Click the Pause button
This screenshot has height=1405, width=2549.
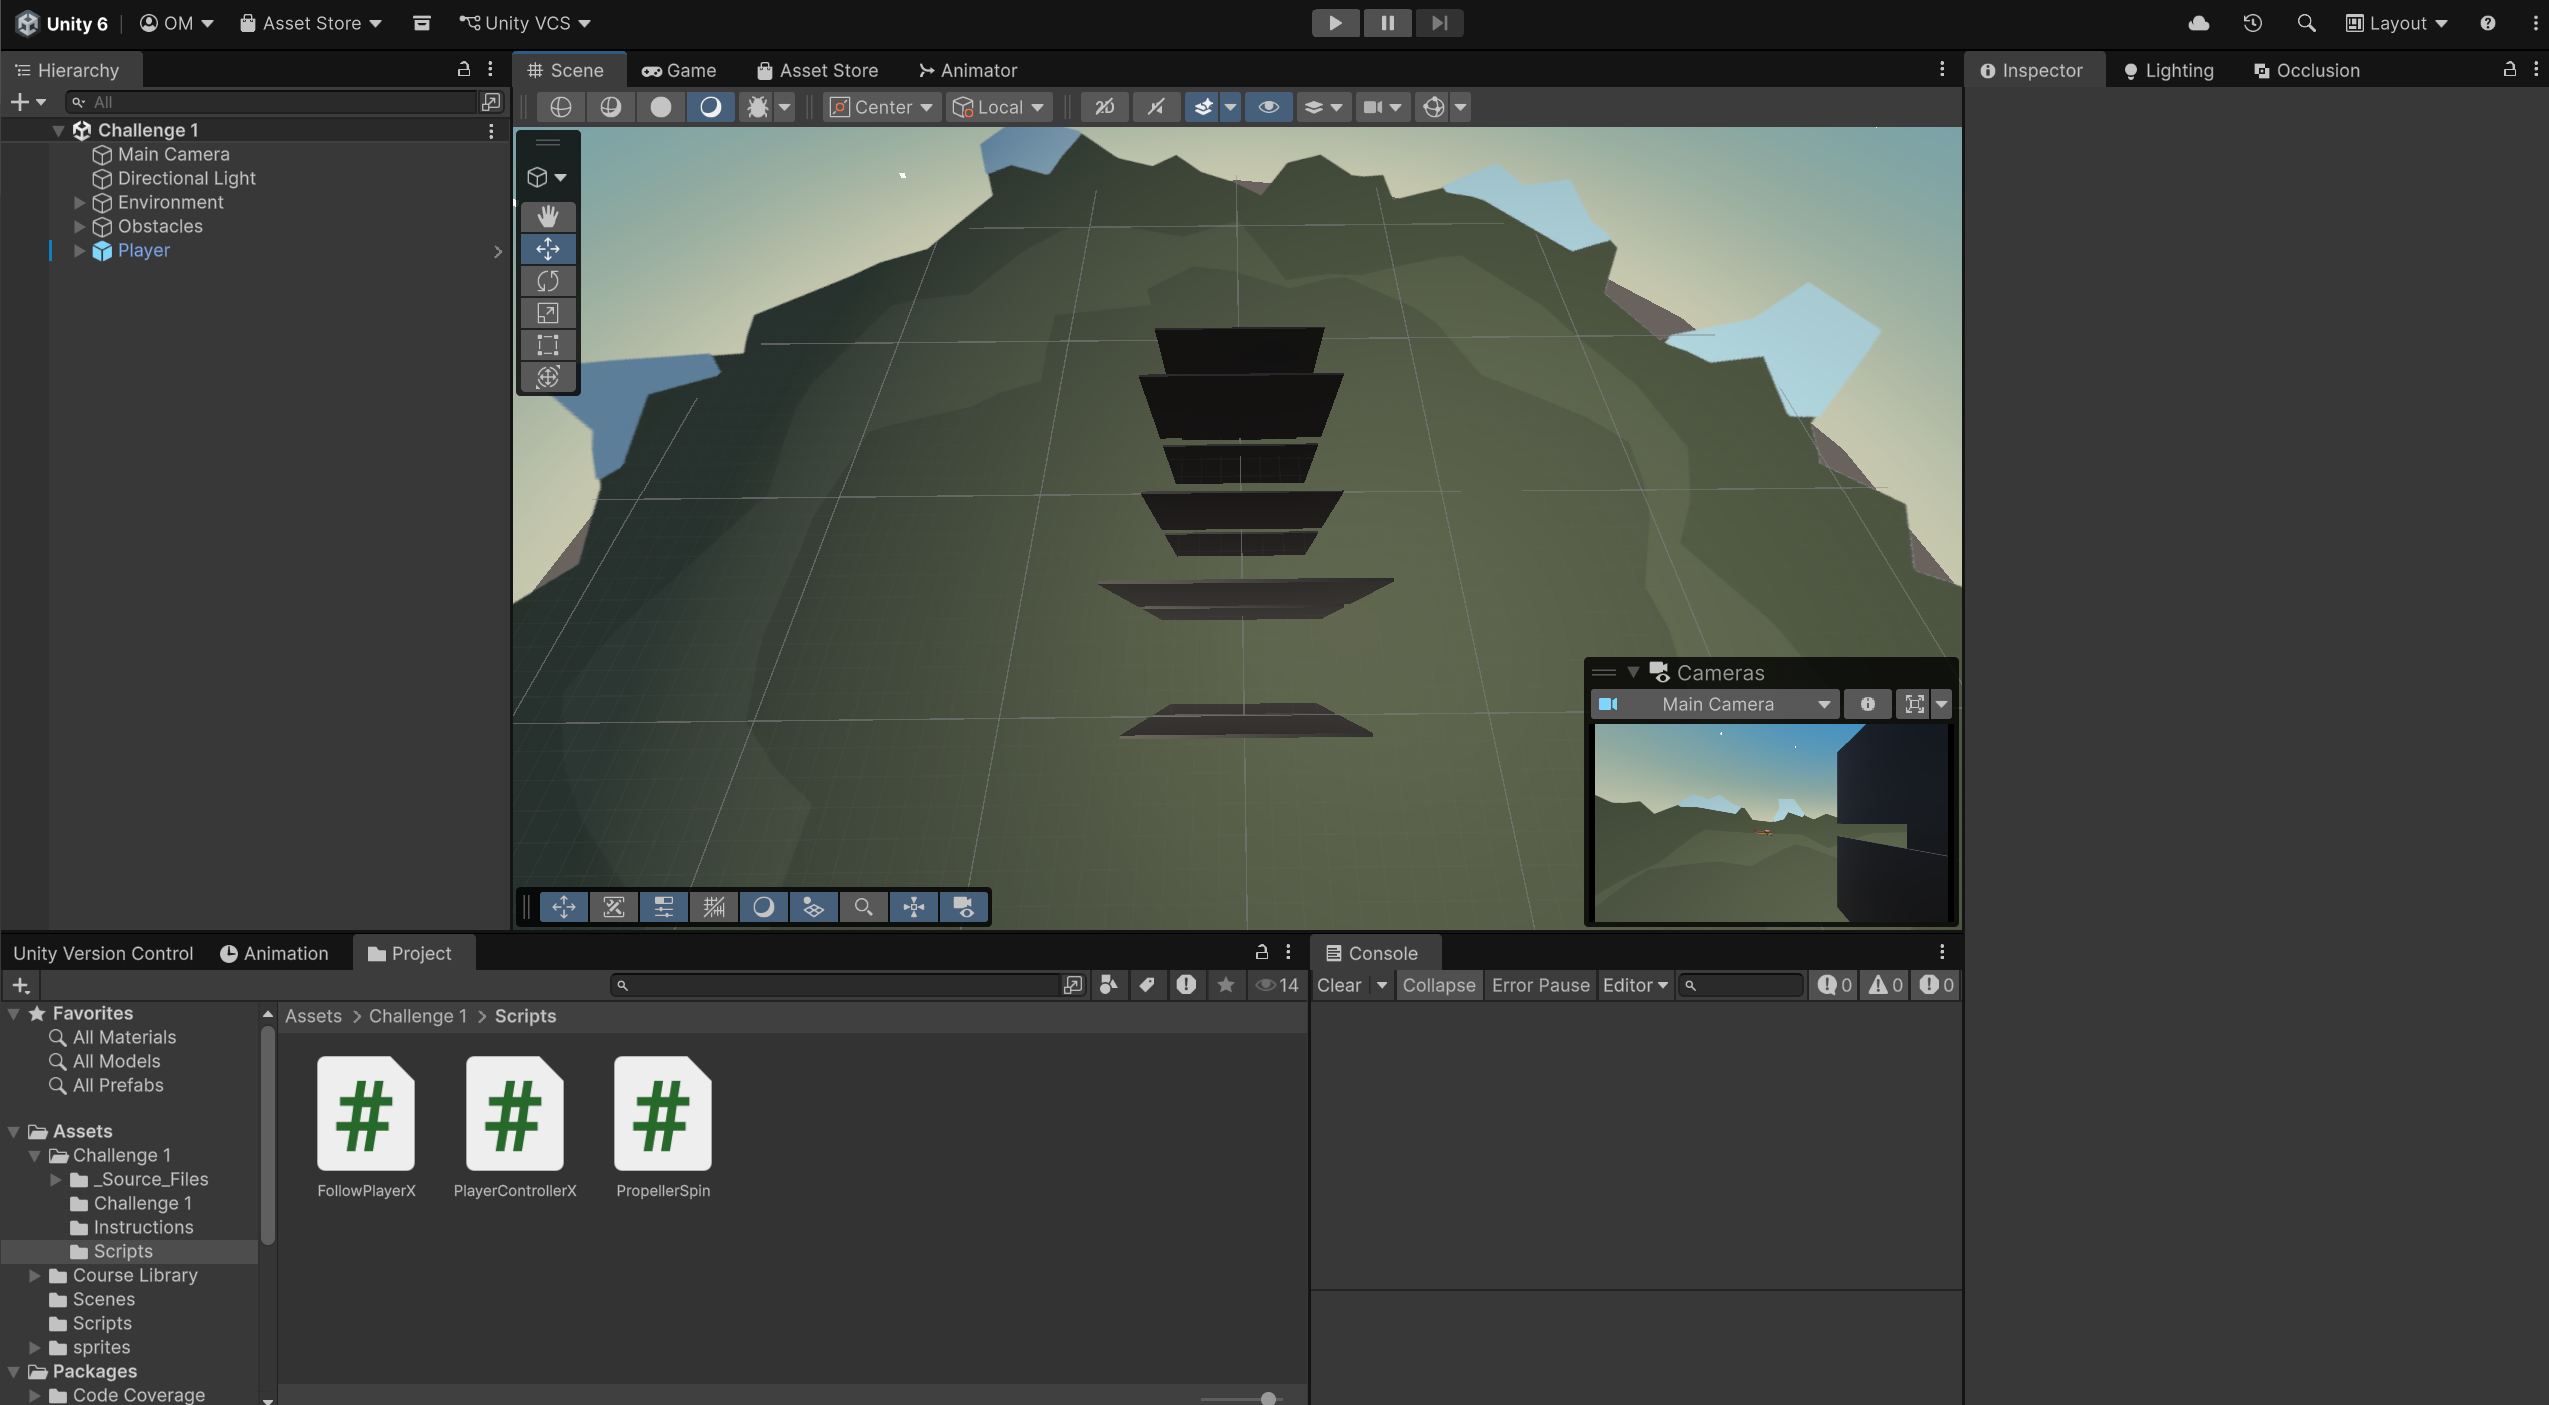pos(1387,22)
